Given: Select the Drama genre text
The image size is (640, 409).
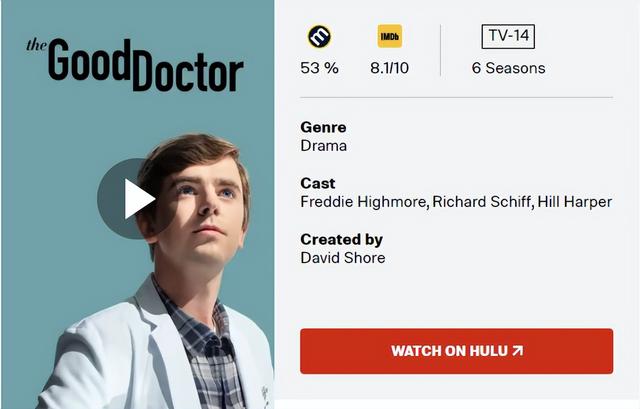Looking at the screenshot, I should (324, 146).
